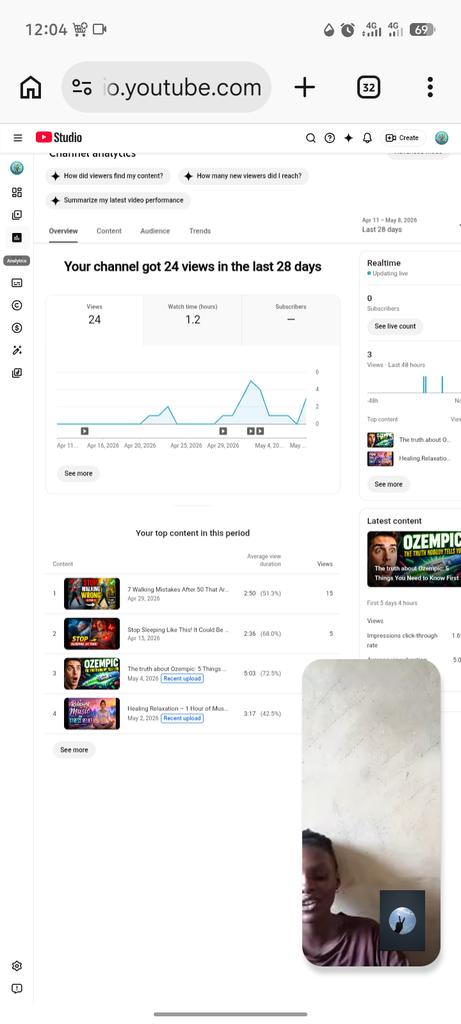Open Subtitles from the sidebar
The height and width of the screenshot is (1024, 461).
coord(17,283)
